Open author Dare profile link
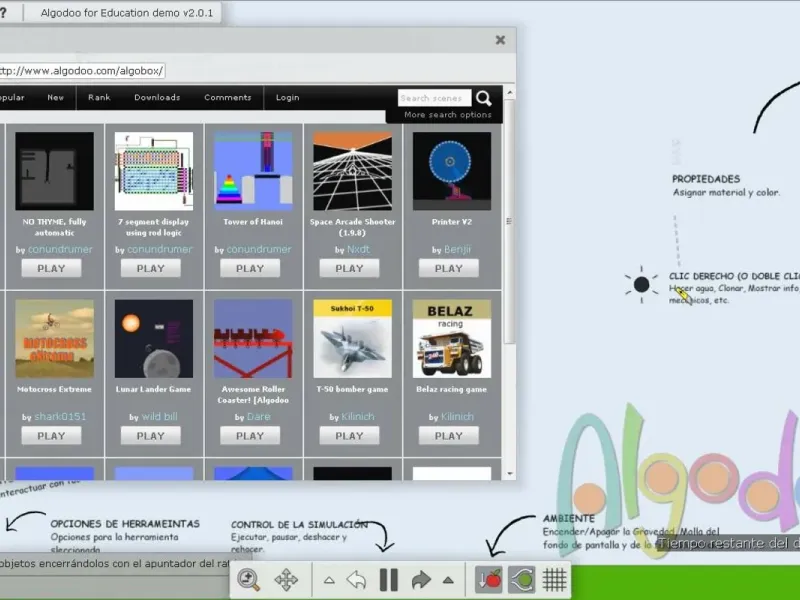This screenshot has height=600, width=800. coord(259,417)
